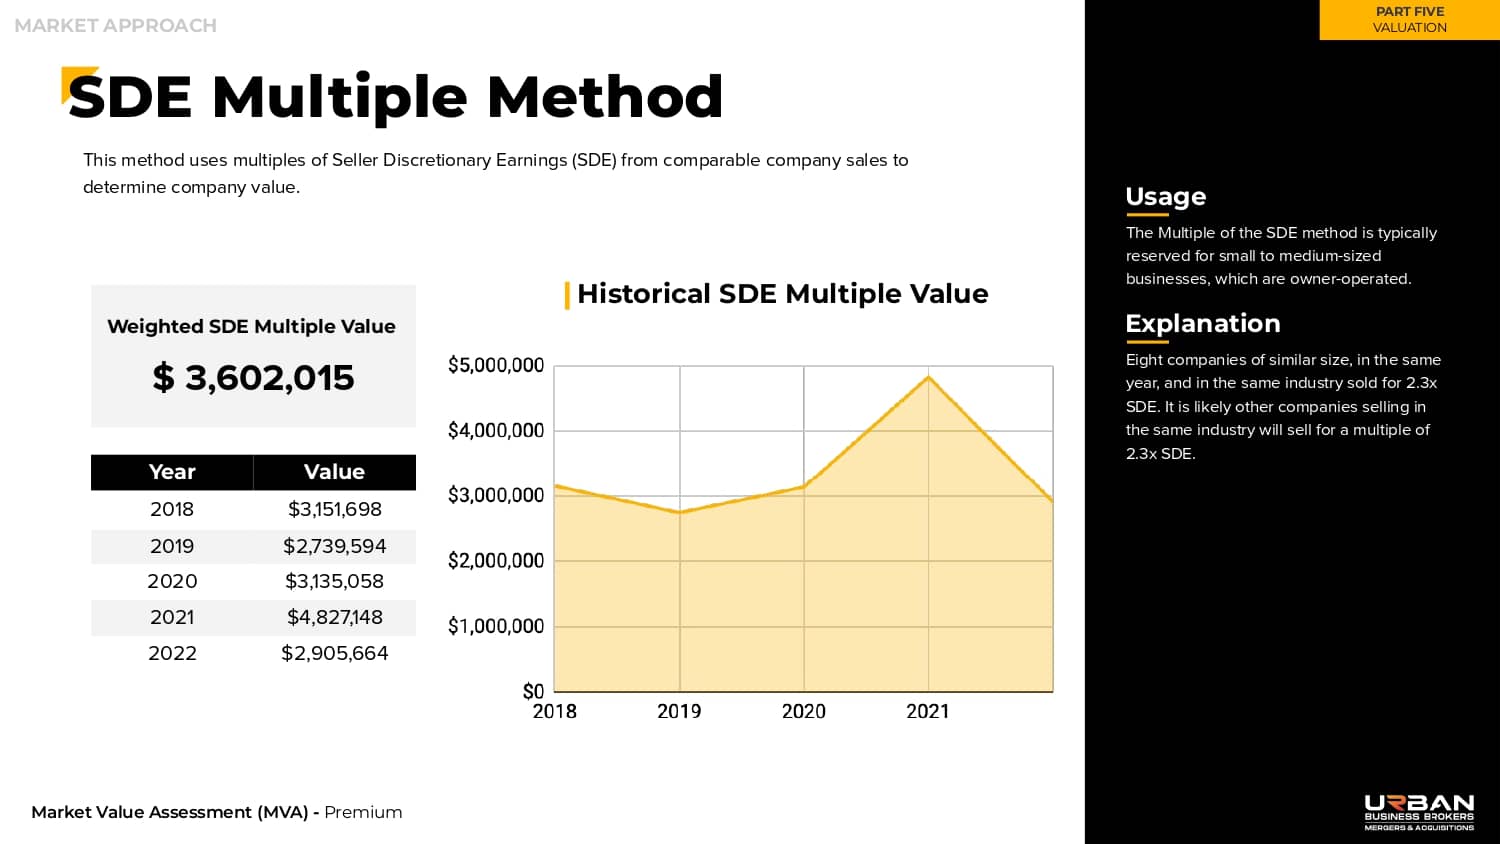Screen dimensions: 1500x844
Task: Click the yellow bar beside the chart title
Action: coord(567,295)
